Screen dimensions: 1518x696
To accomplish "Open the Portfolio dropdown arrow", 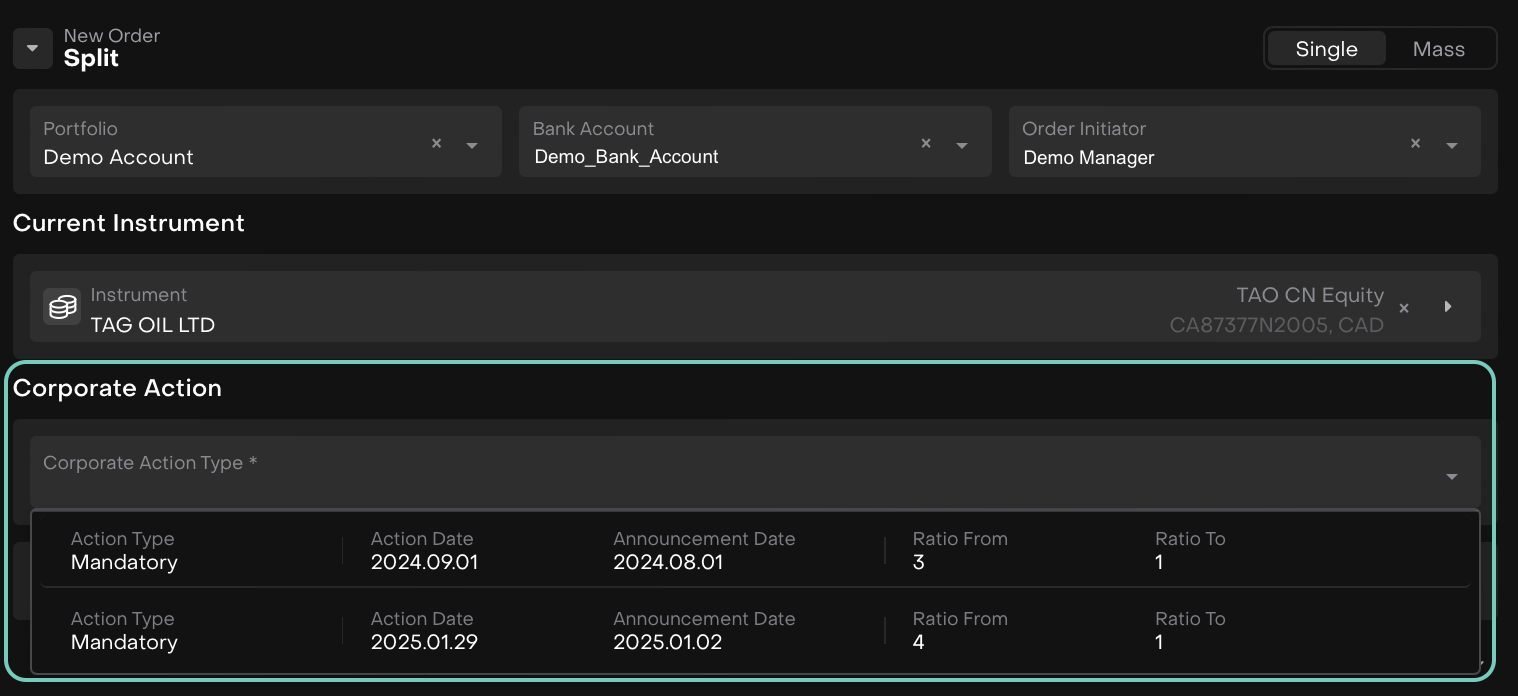I will tap(472, 145).
